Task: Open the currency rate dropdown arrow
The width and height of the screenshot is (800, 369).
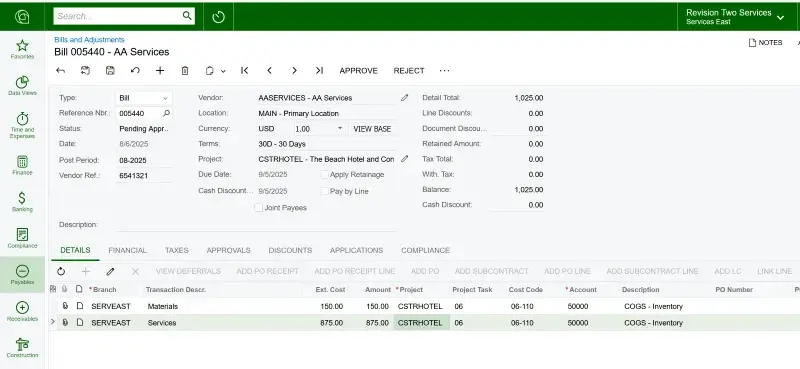Action: (340, 129)
